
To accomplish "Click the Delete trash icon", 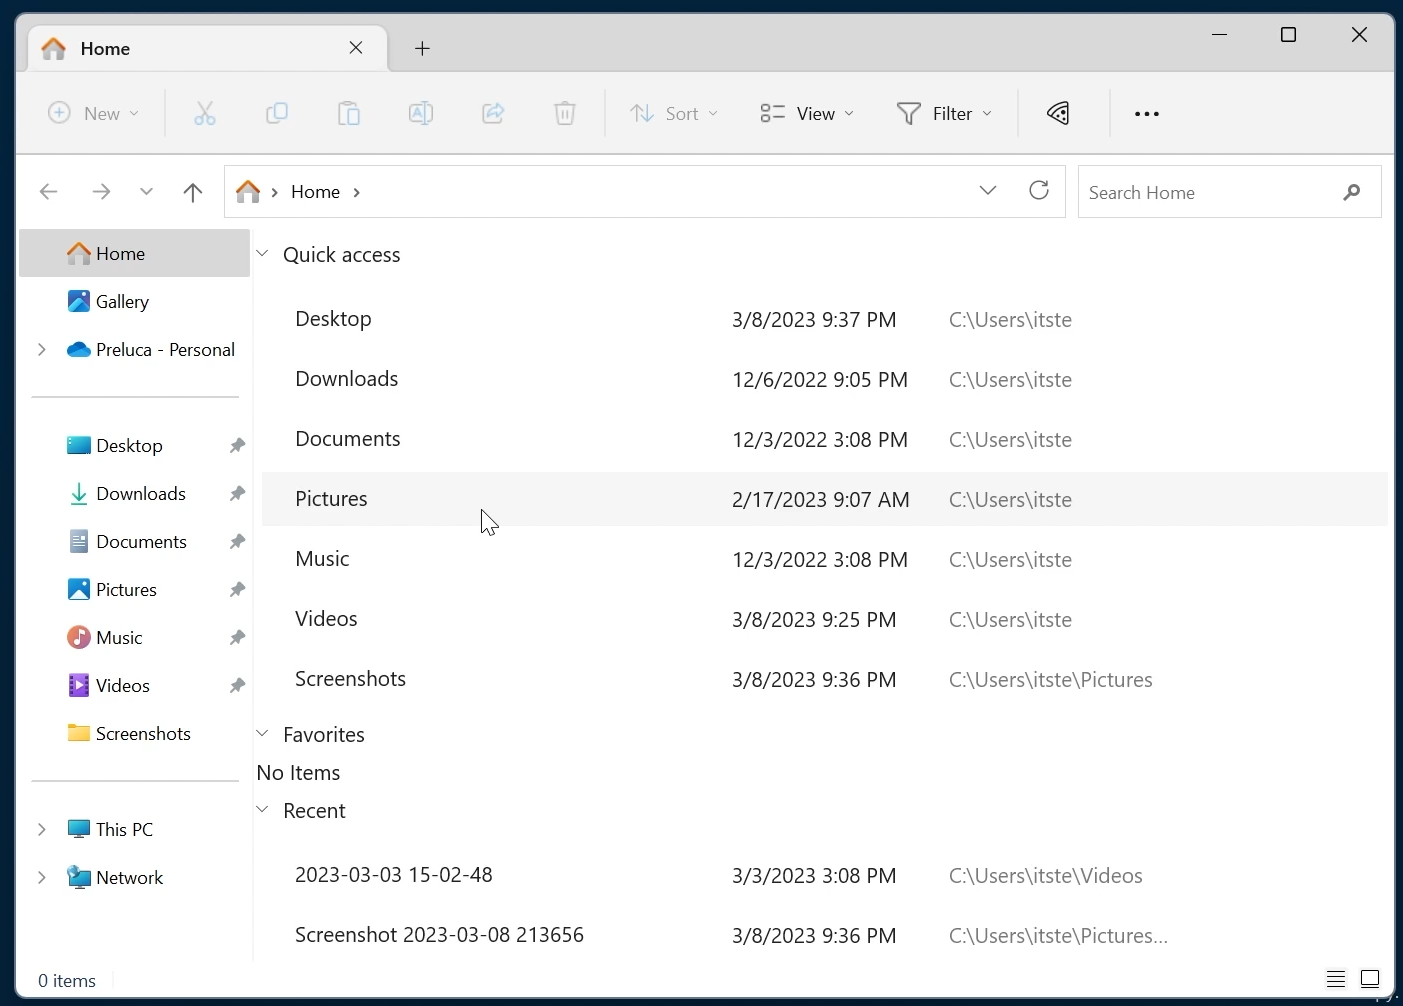I will pyautogui.click(x=564, y=113).
